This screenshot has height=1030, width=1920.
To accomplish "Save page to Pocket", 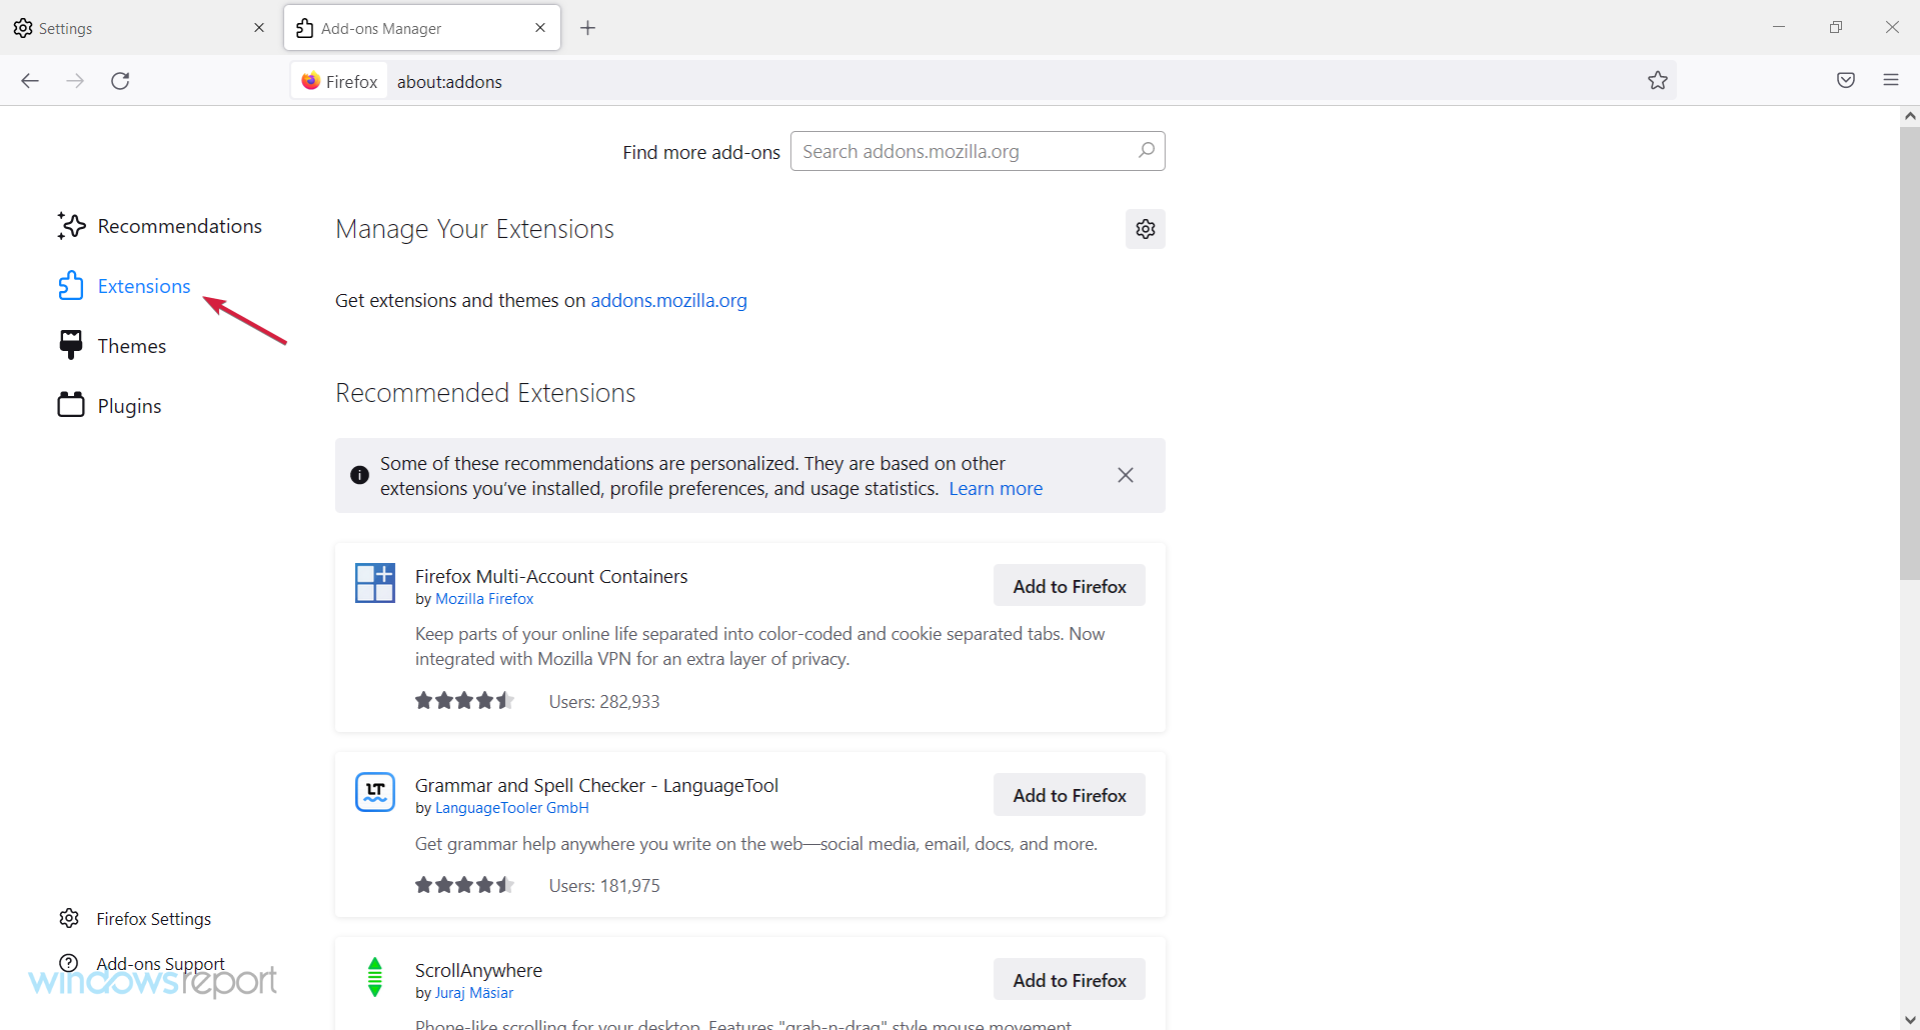I will [x=1846, y=80].
